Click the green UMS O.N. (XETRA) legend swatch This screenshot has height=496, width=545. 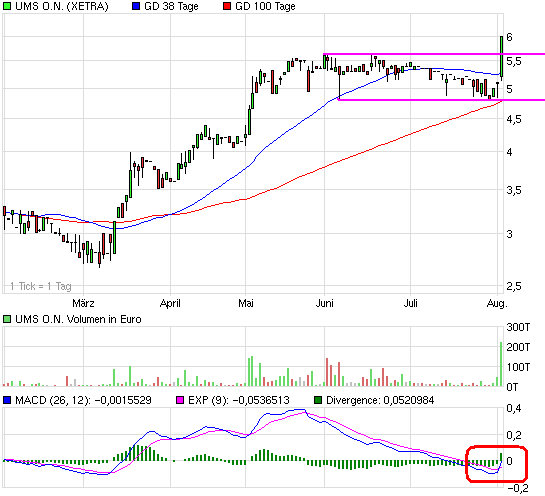[7, 6]
